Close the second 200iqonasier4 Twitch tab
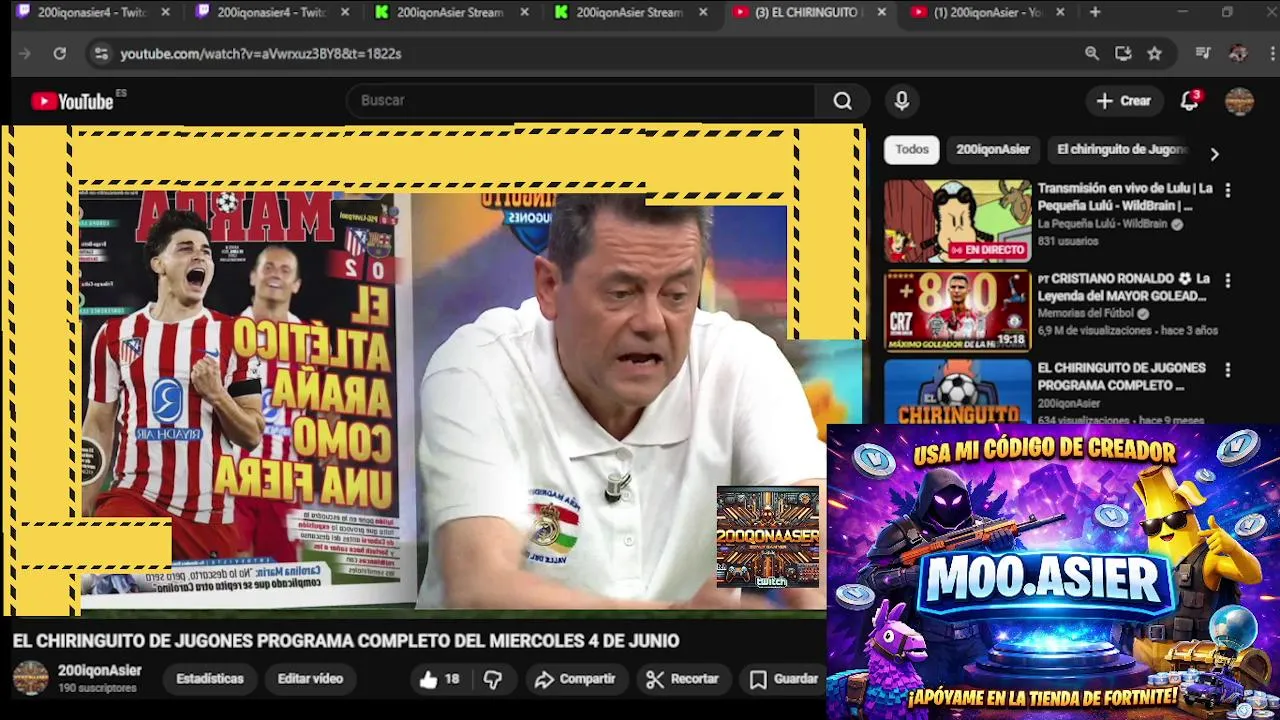 tap(345, 12)
